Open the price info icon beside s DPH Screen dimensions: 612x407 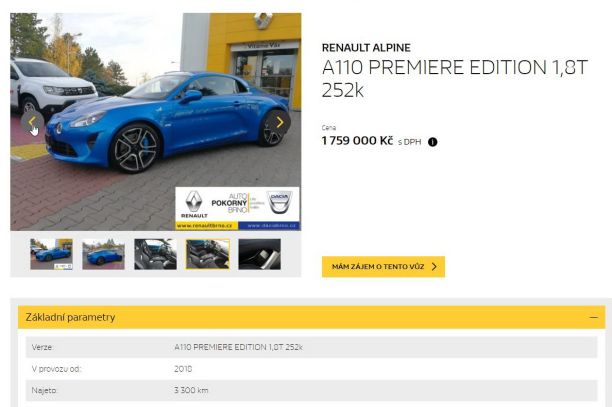point(432,142)
